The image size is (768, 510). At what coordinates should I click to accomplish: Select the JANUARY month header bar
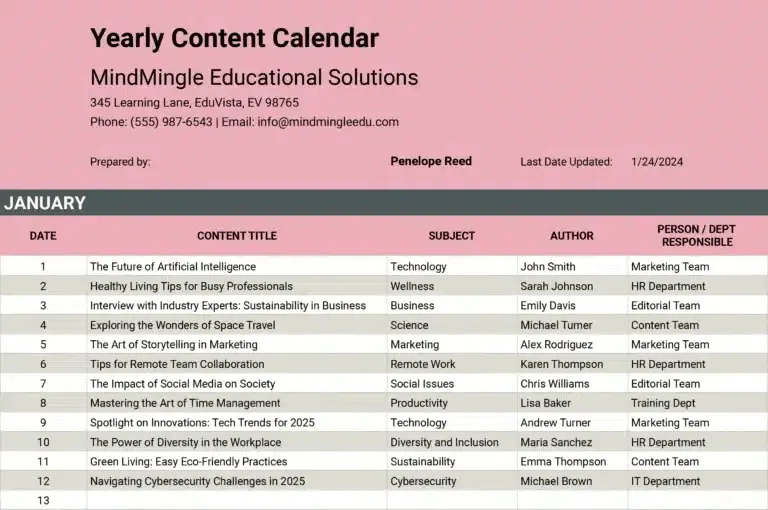pyautogui.click(x=384, y=203)
